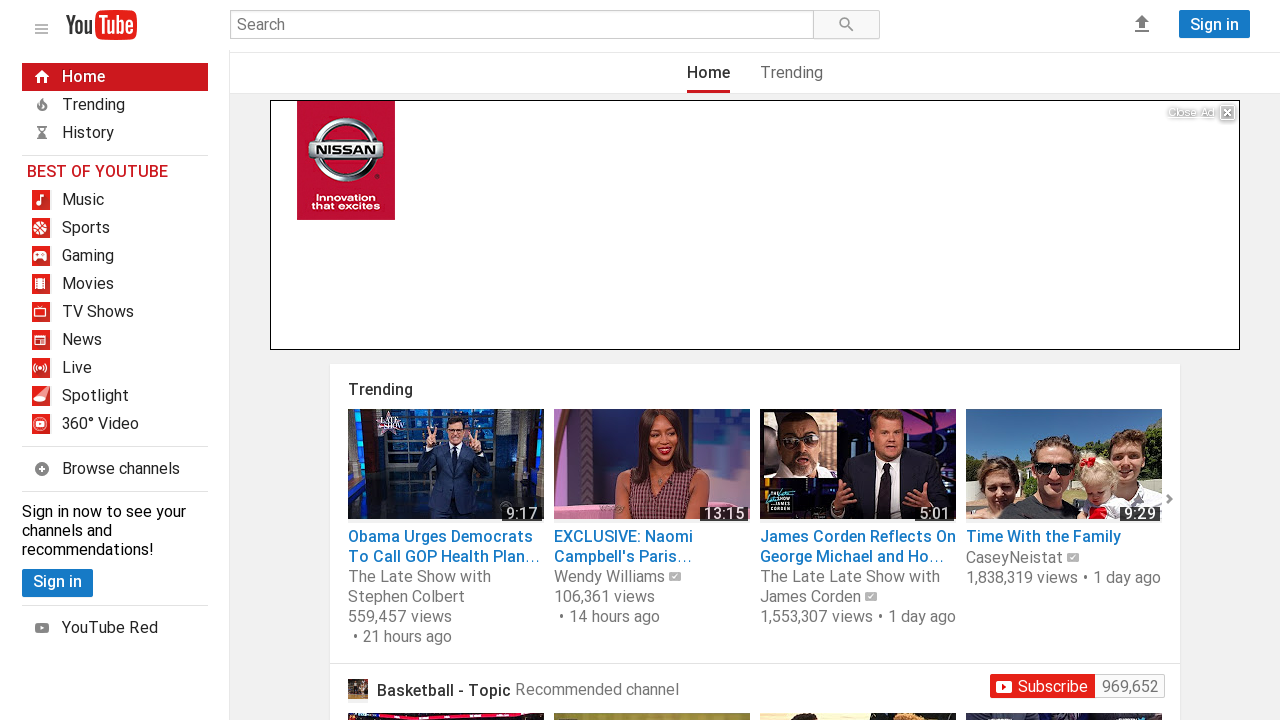The height and width of the screenshot is (720, 1280).
Task: Click the History hourglass icon
Action: 42,133
